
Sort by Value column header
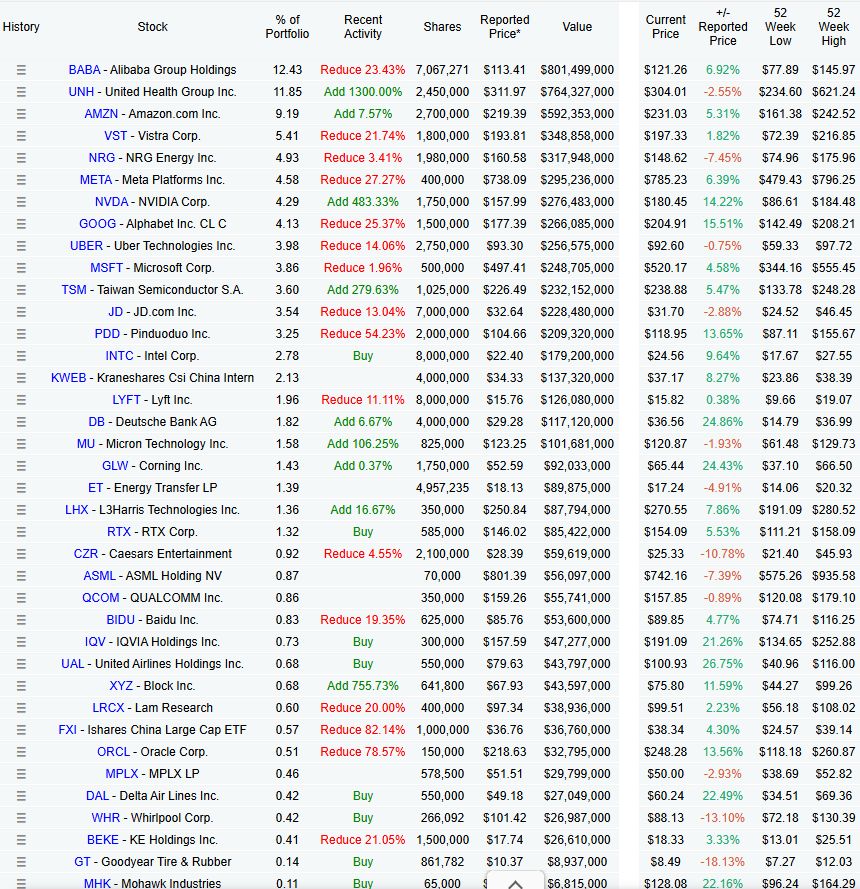(x=577, y=27)
